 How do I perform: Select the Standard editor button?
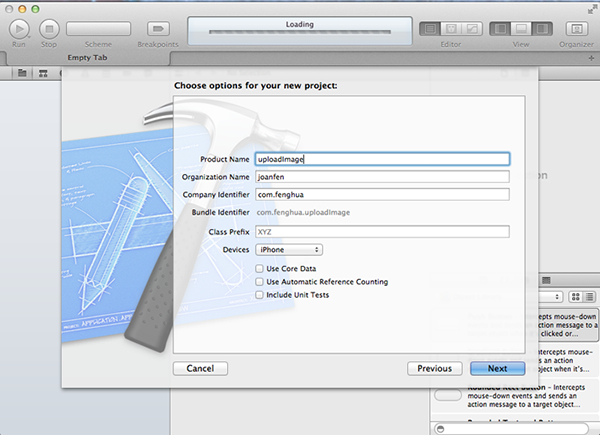click(430, 29)
